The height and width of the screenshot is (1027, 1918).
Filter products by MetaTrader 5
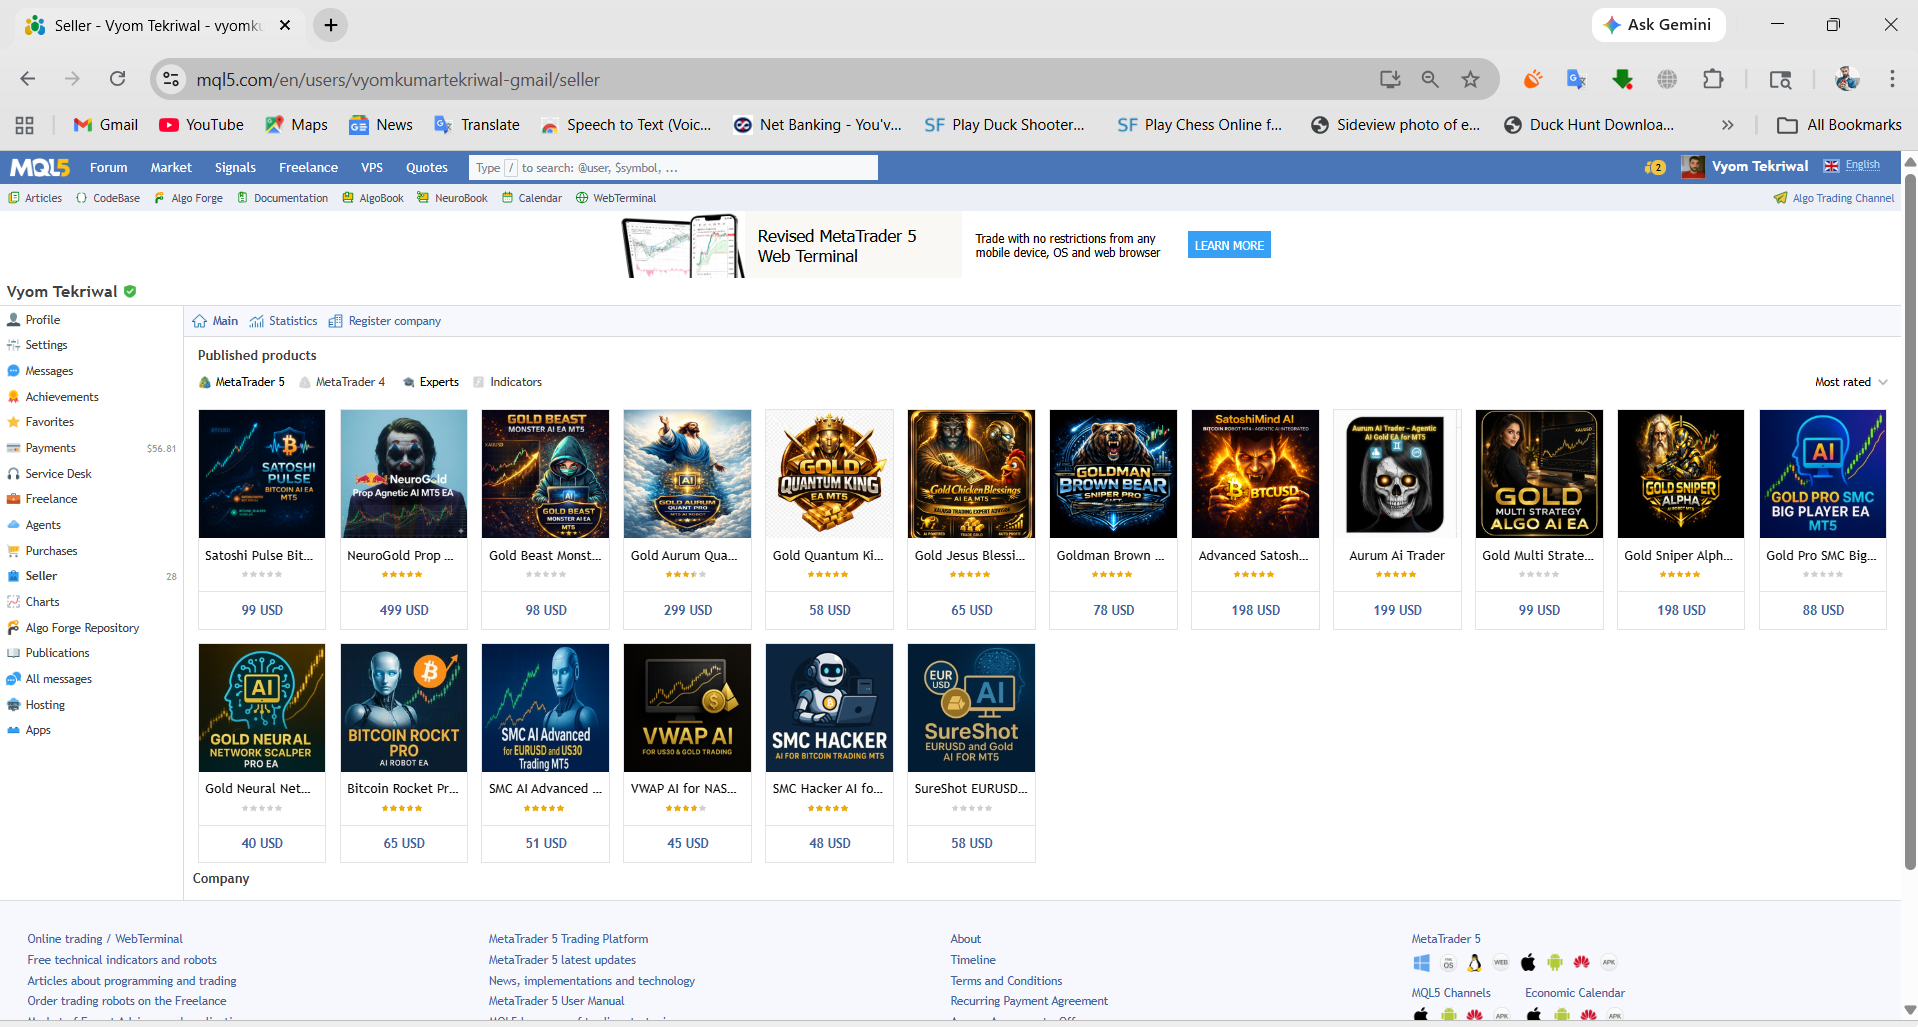(242, 382)
